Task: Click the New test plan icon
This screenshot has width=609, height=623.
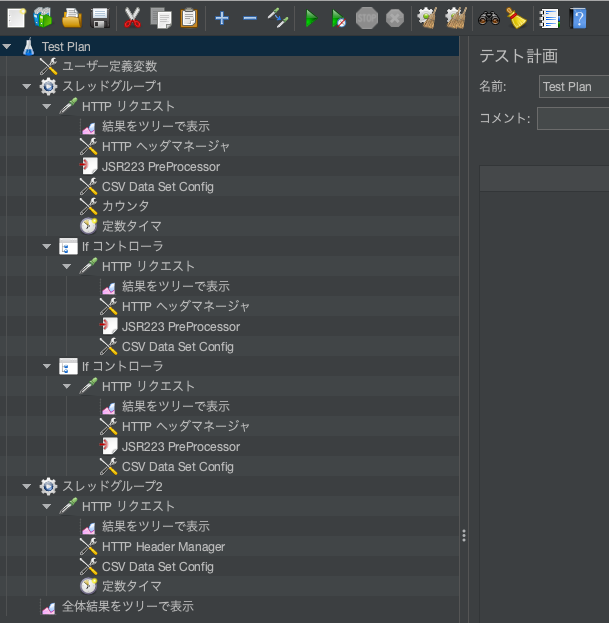Action: (16, 18)
